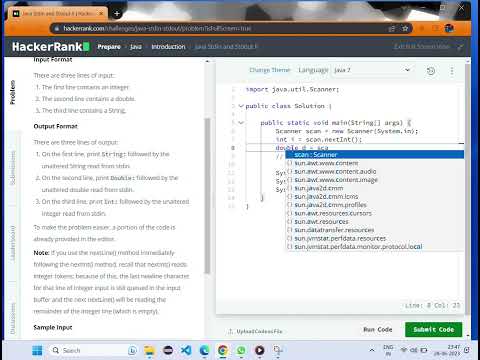Open the Windows Start menu
This screenshot has height=360, width=480.
click(x=37, y=350)
